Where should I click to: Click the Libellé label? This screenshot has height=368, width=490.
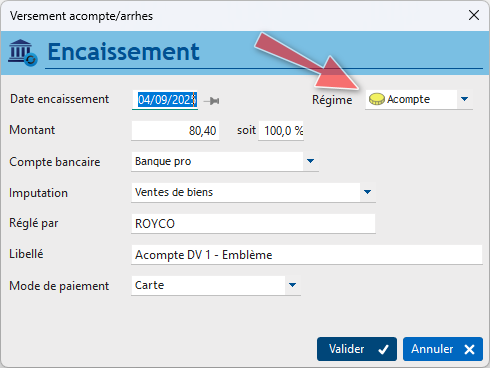(26, 254)
